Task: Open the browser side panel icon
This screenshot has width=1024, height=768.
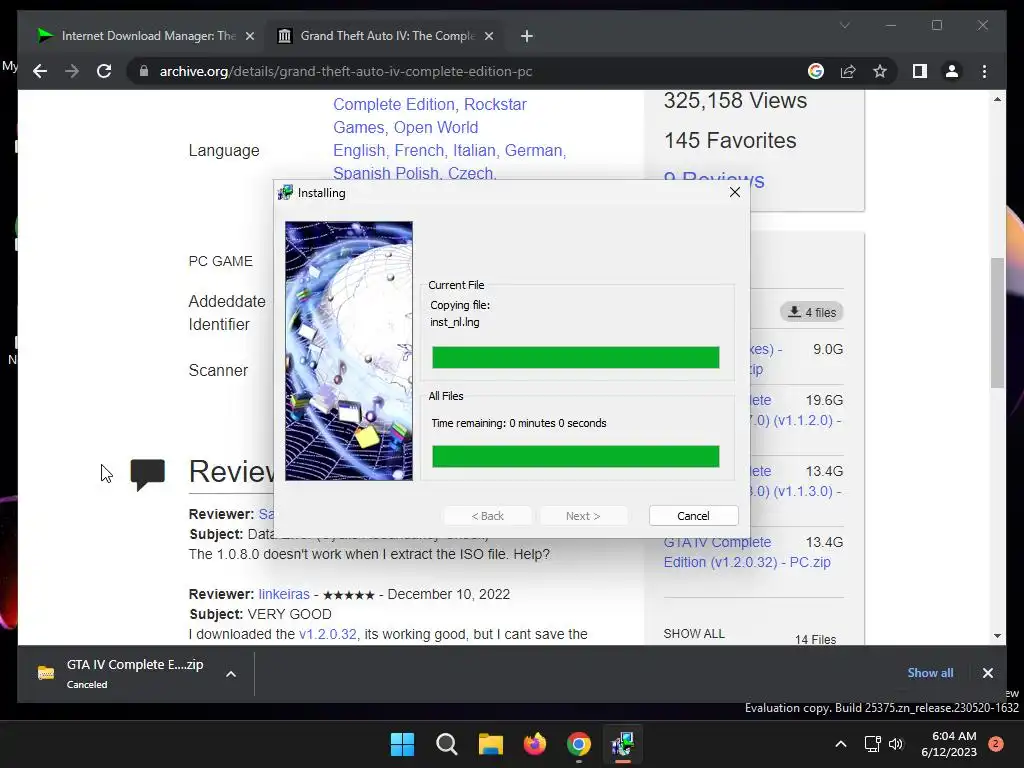Action: click(920, 71)
